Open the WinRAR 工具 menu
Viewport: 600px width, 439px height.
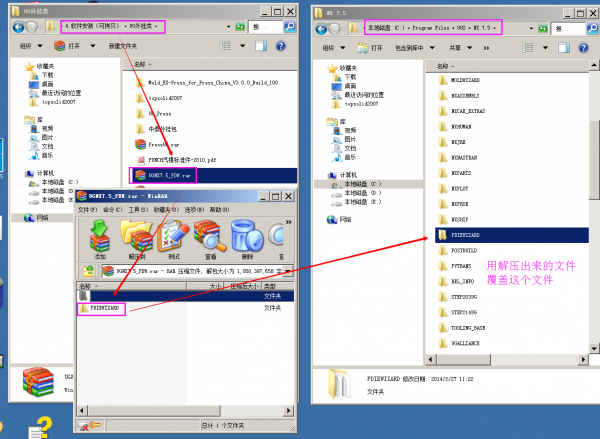138,210
